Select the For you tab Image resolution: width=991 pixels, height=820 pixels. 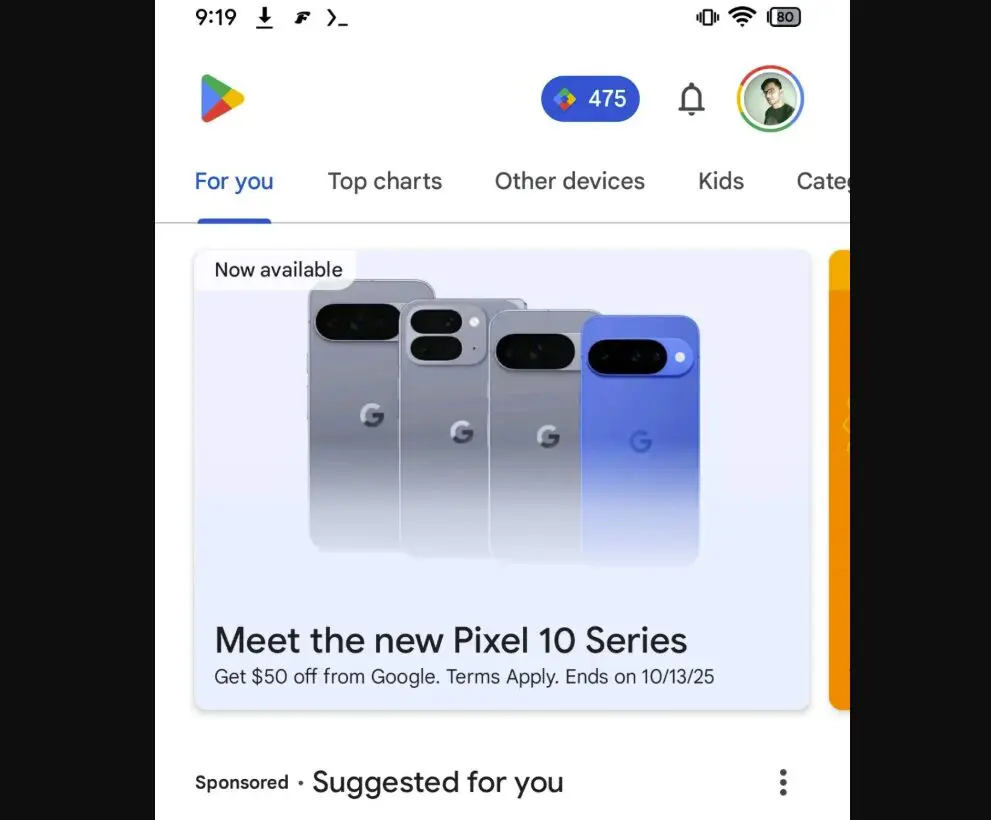(x=234, y=181)
